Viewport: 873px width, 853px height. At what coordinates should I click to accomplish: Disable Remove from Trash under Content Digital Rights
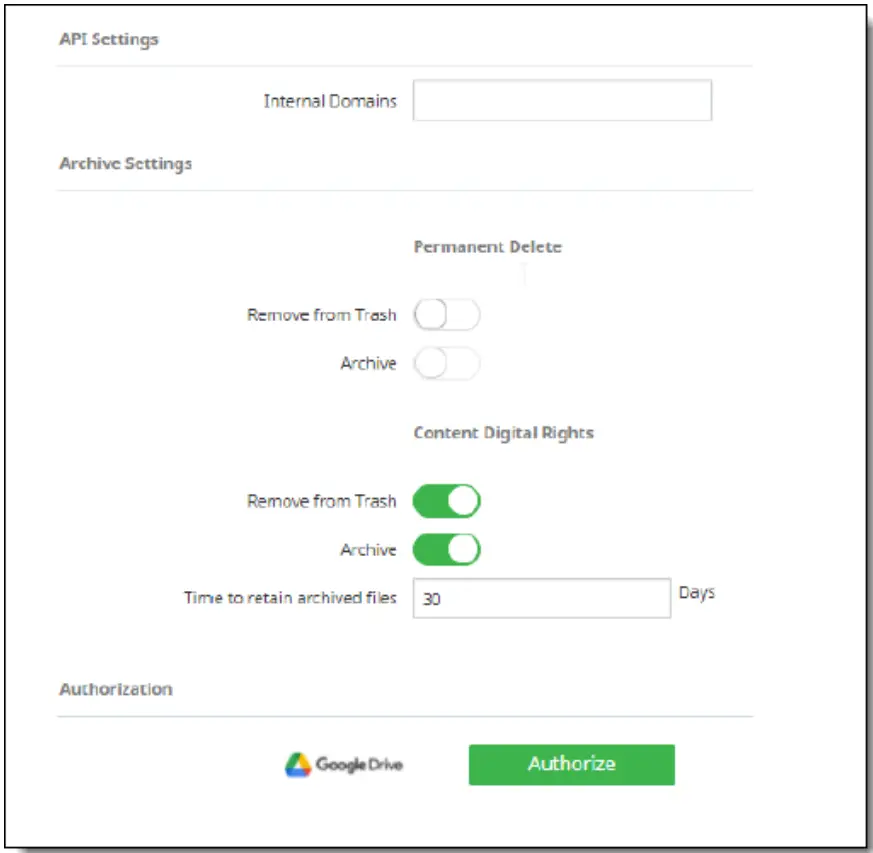[447, 500]
